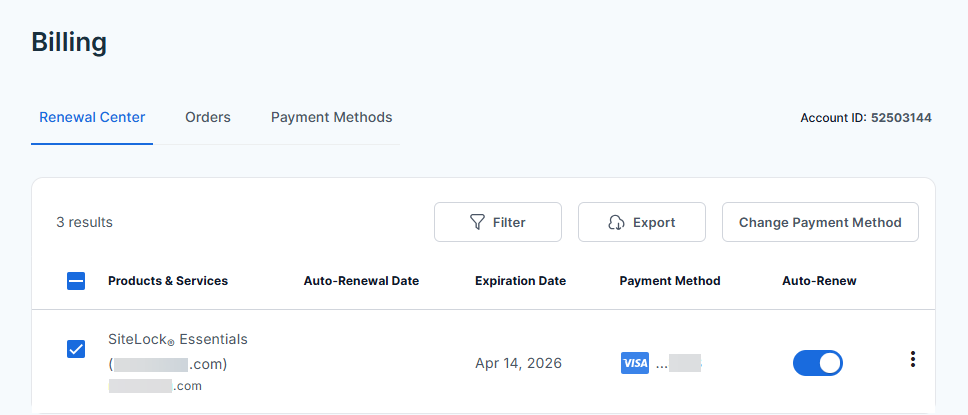Open the three-dot menu for SiteLock Essentials
This screenshot has height=415, width=968.
(912, 360)
